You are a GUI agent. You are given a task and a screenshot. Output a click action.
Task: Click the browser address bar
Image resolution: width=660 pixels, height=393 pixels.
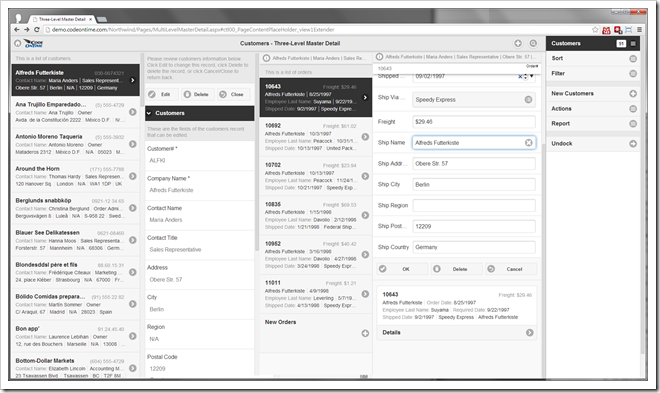(x=316, y=29)
